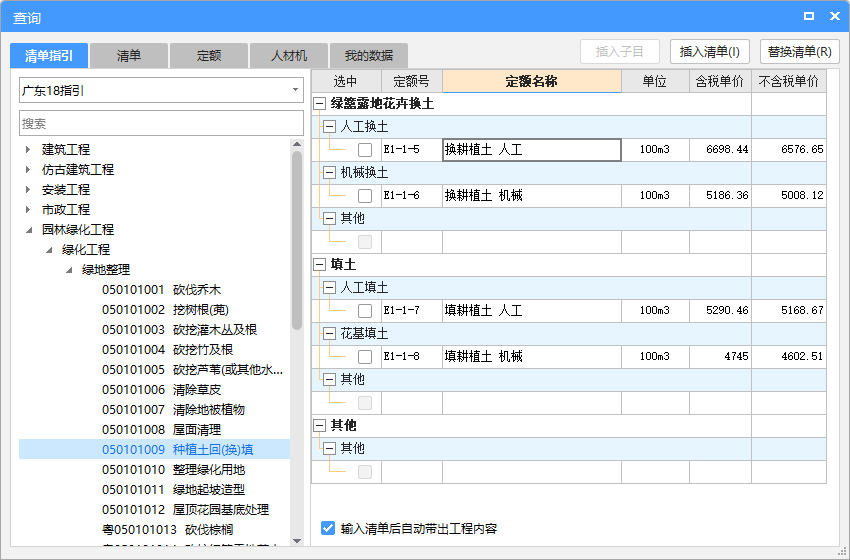Open the 定额 tab

click(x=209, y=55)
